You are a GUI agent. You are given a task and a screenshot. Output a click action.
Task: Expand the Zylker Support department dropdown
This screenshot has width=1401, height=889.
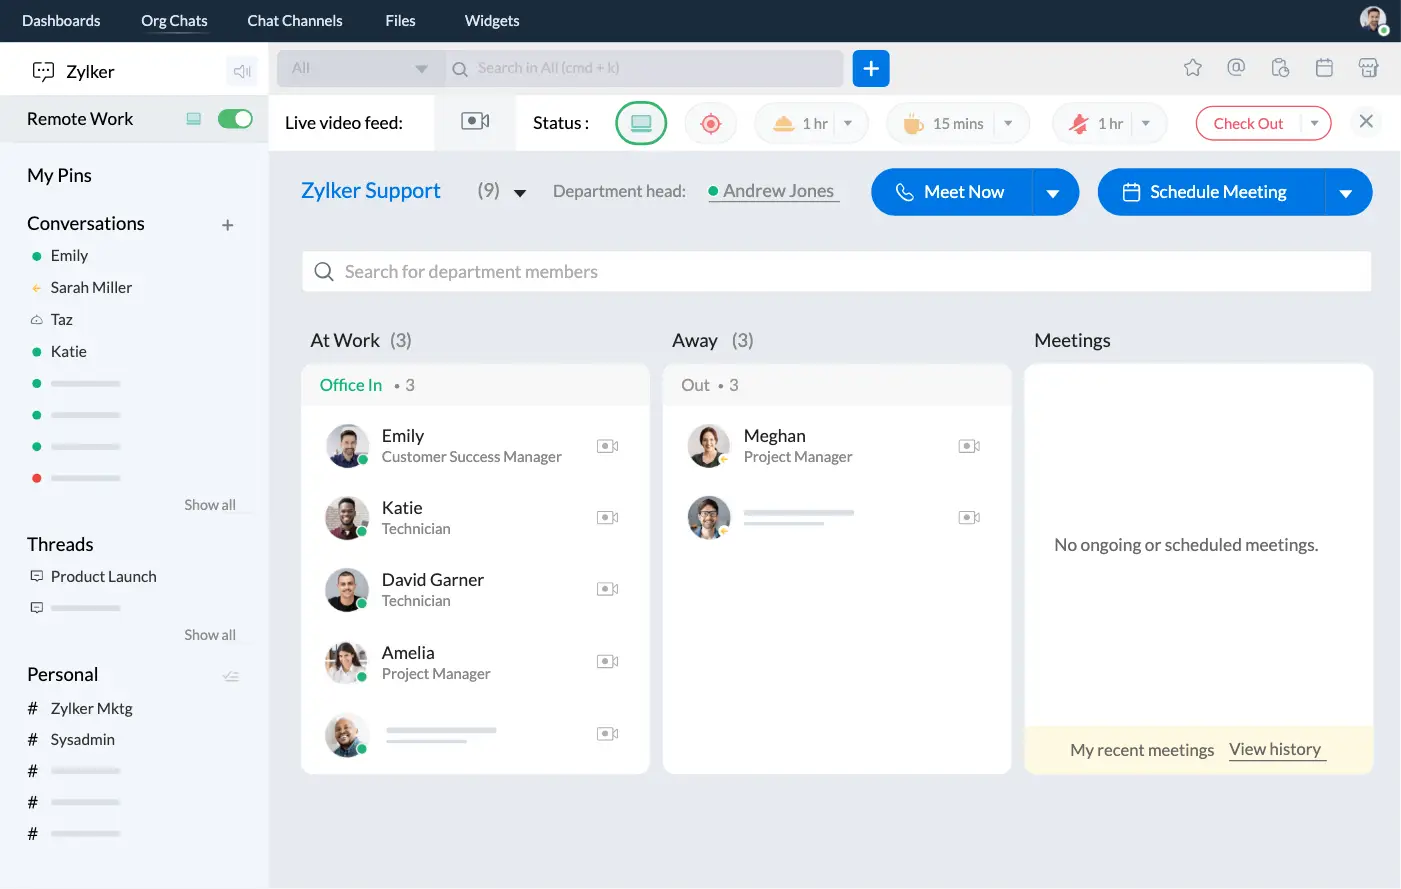(520, 193)
